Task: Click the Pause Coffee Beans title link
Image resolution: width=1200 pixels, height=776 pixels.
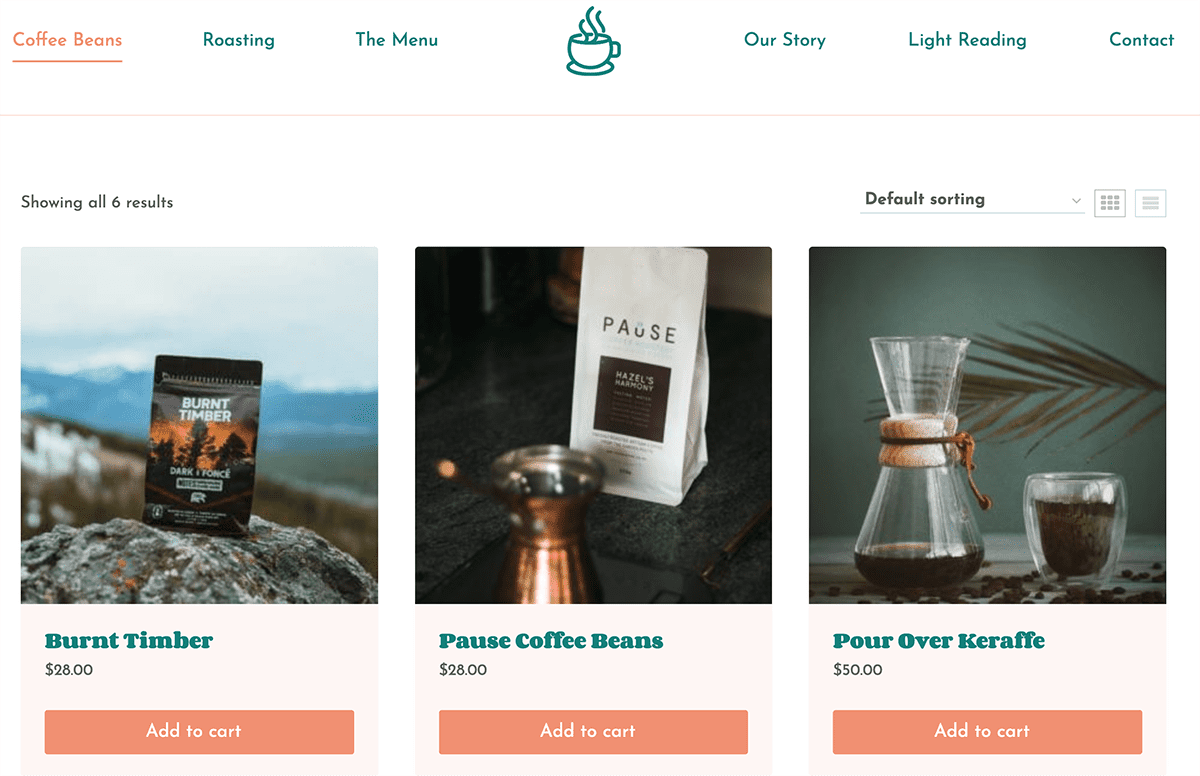Action: (x=551, y=641)
